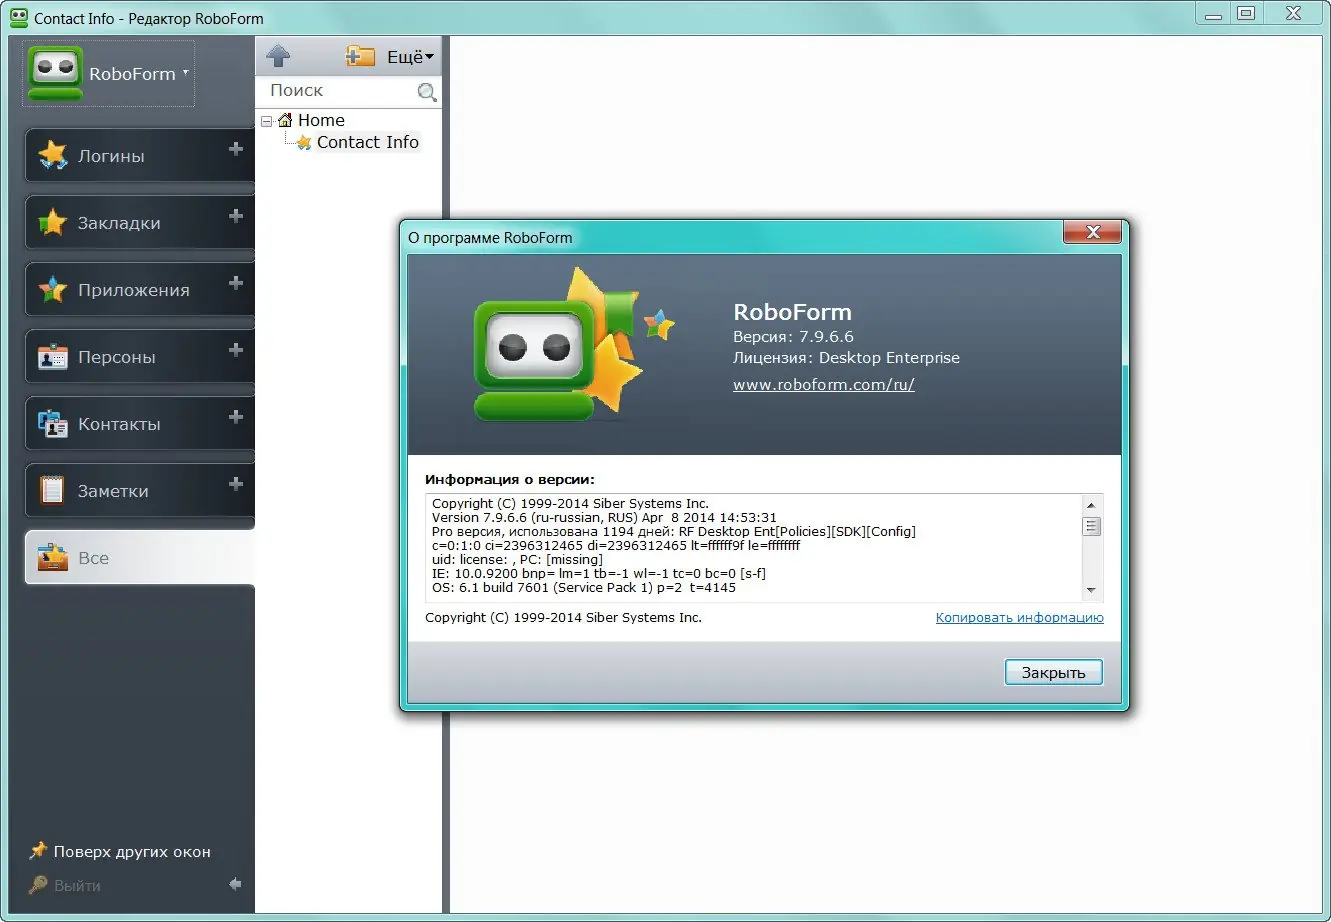Click the version info scrollbar up arrow
Image resolution: width=1331 pixels, height=922 pixels.
coord(1091,504)
